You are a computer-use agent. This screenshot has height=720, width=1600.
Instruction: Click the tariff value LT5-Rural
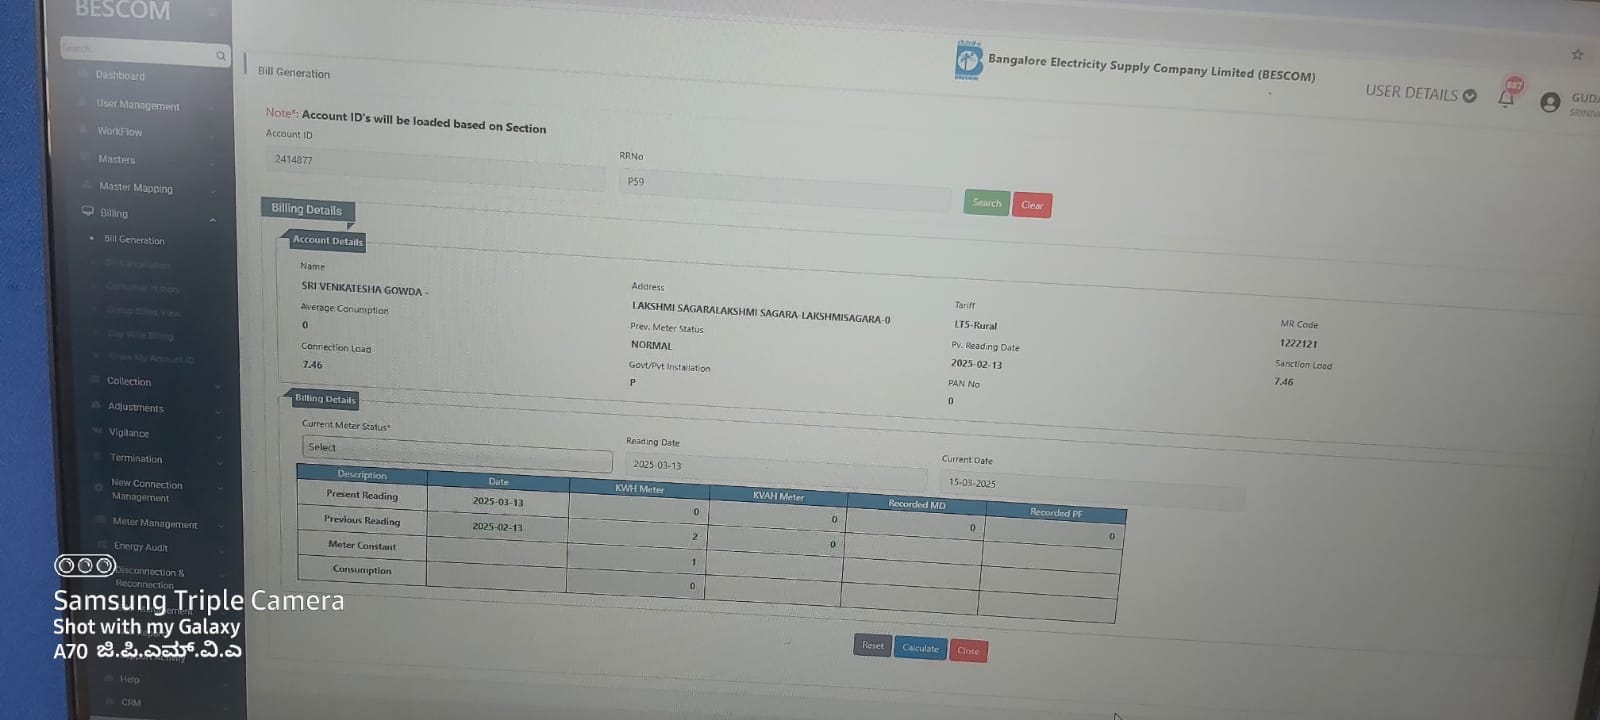pyautogui.click(x=975, y=325)
